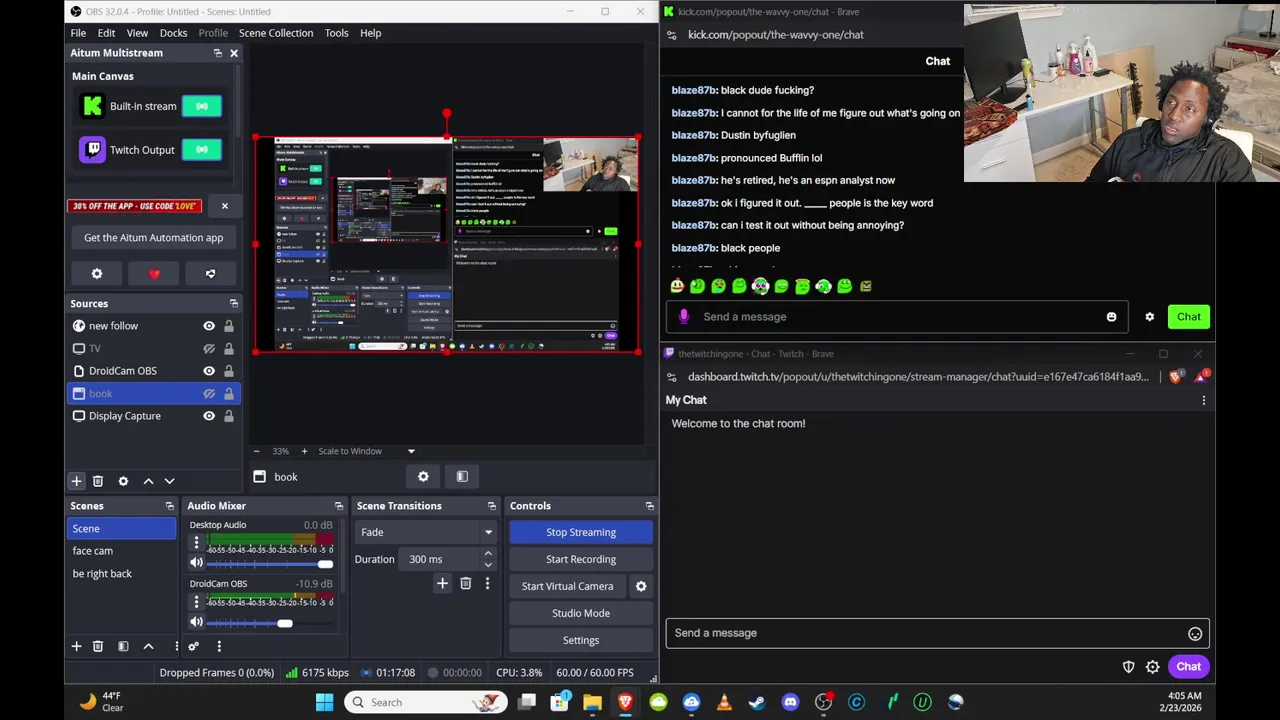Click the Stop Streaming button
Image resolution: width=1280 pixels, height=720 pixels.
(581, 532)
